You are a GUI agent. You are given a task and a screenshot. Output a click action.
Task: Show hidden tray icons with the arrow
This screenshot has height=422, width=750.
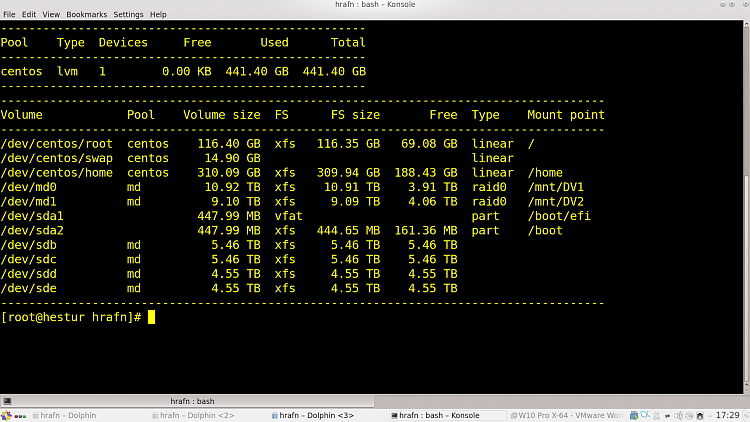pos(710,416)
